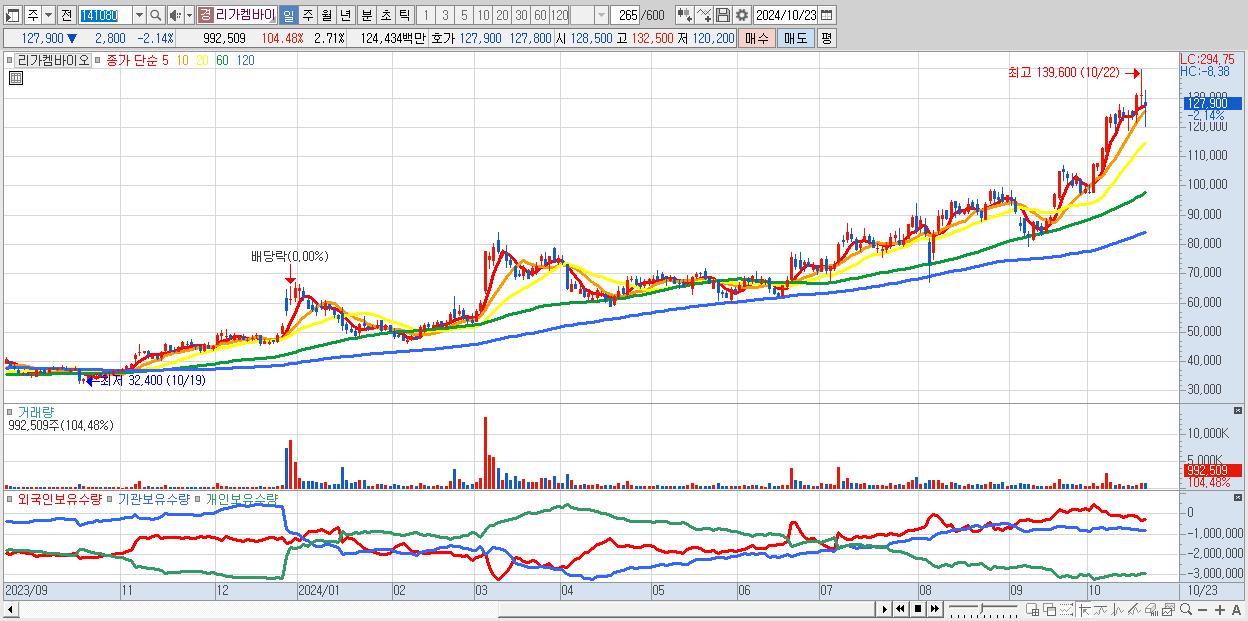Open the '경' company info badge
The image size is (1248, 621).
[x=205, y=15]
